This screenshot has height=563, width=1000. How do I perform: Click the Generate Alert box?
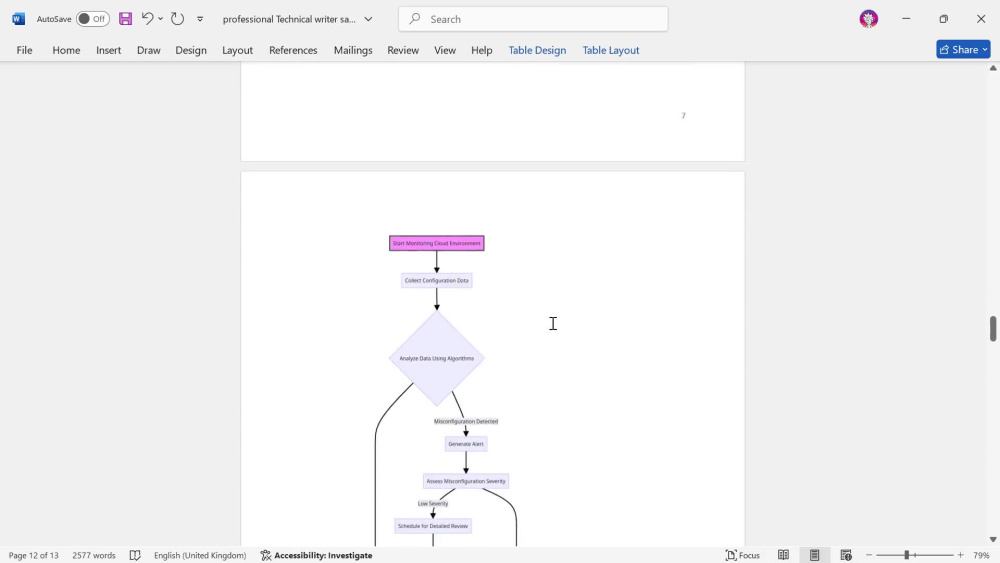click(466, 444)
